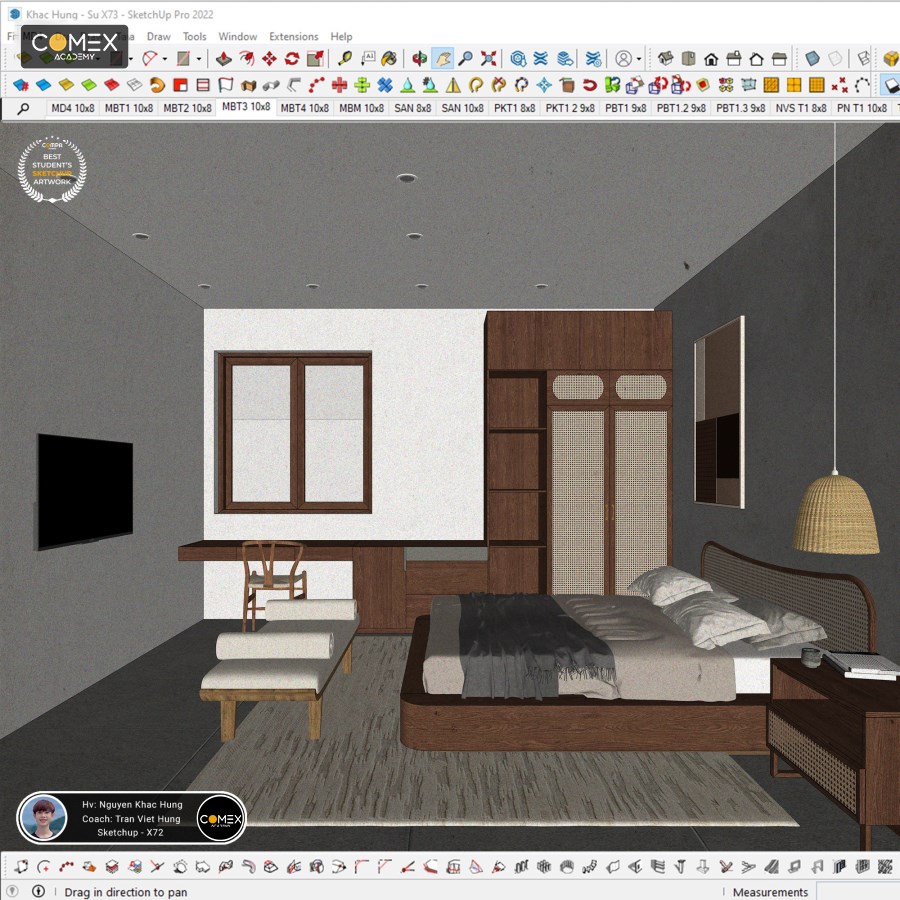Select the Rotate tool
The width and height of the screenshot is (900, 900).
[x=292, y=58]
